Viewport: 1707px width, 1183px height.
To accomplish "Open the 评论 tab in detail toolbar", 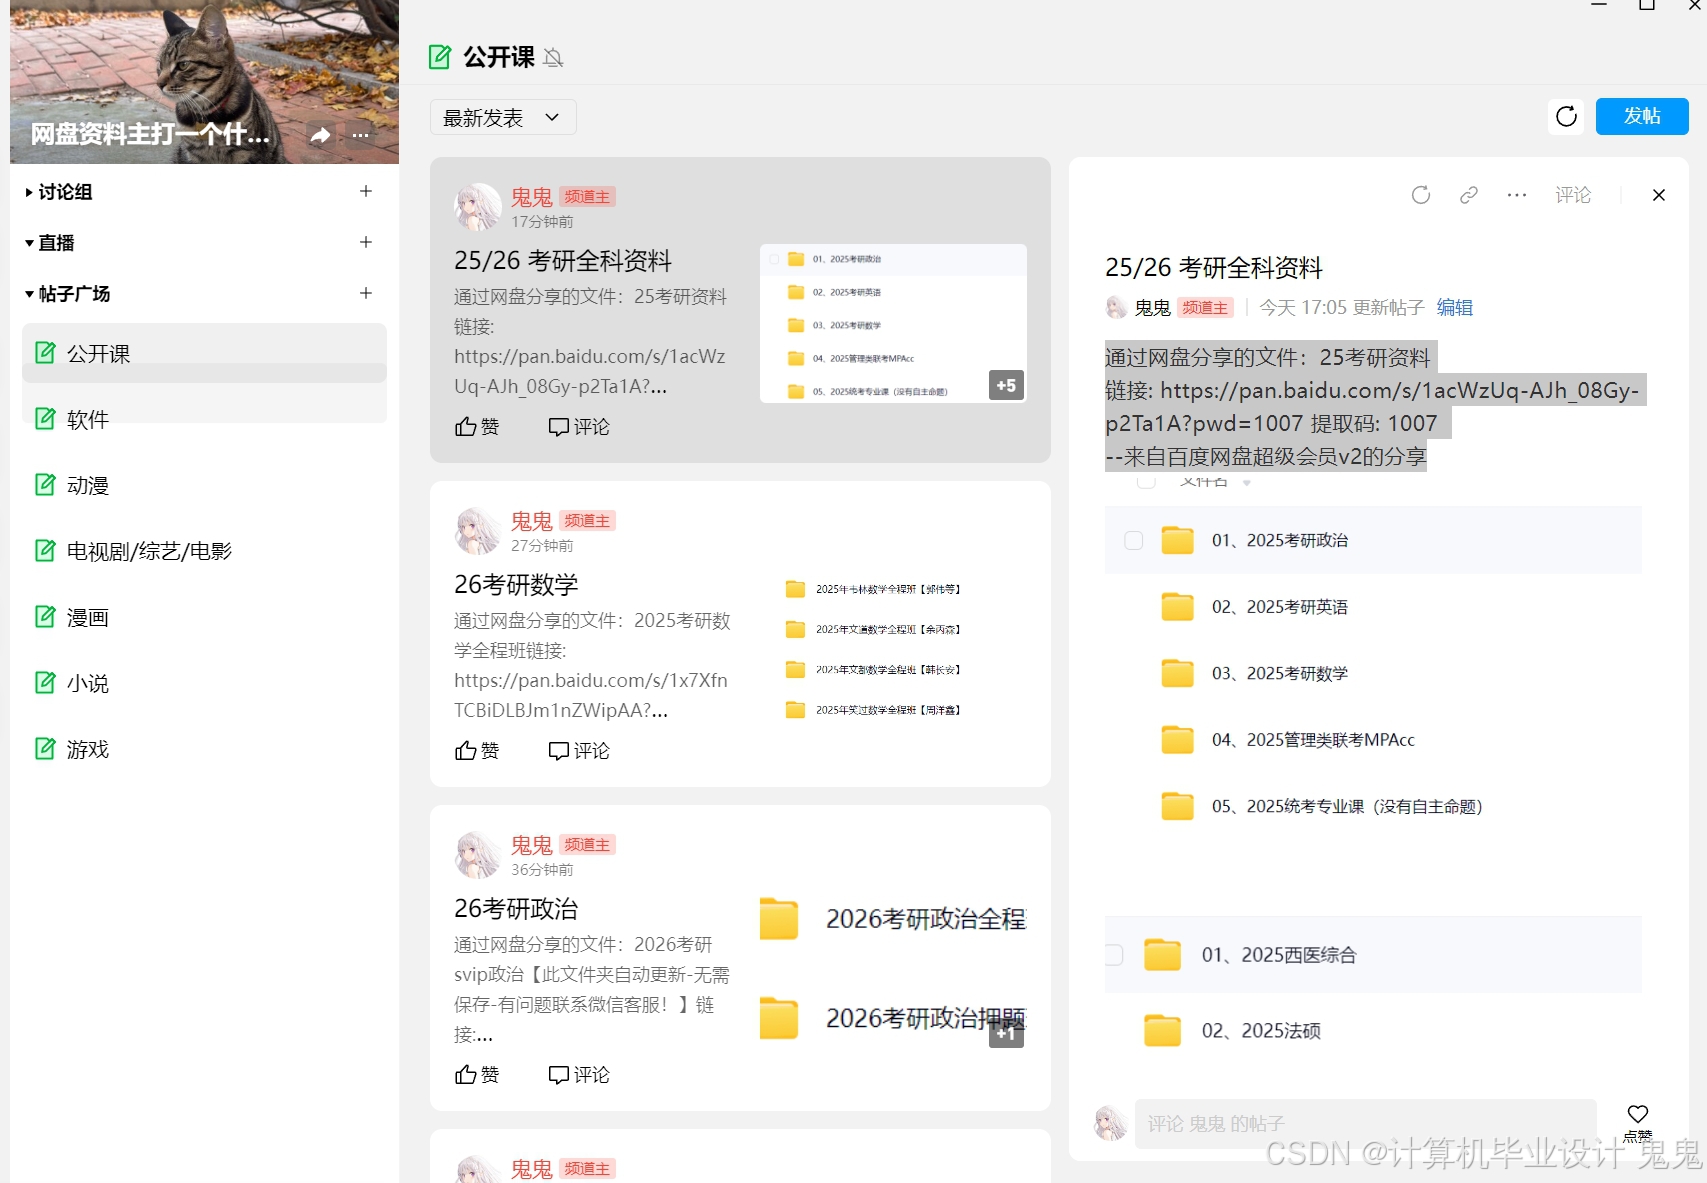I will (1573, 195).
